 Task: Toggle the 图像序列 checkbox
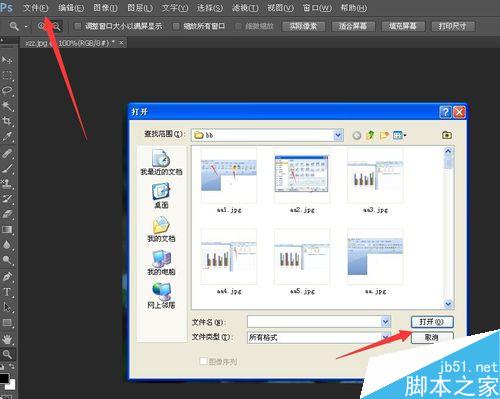click(x=203, y=361)
